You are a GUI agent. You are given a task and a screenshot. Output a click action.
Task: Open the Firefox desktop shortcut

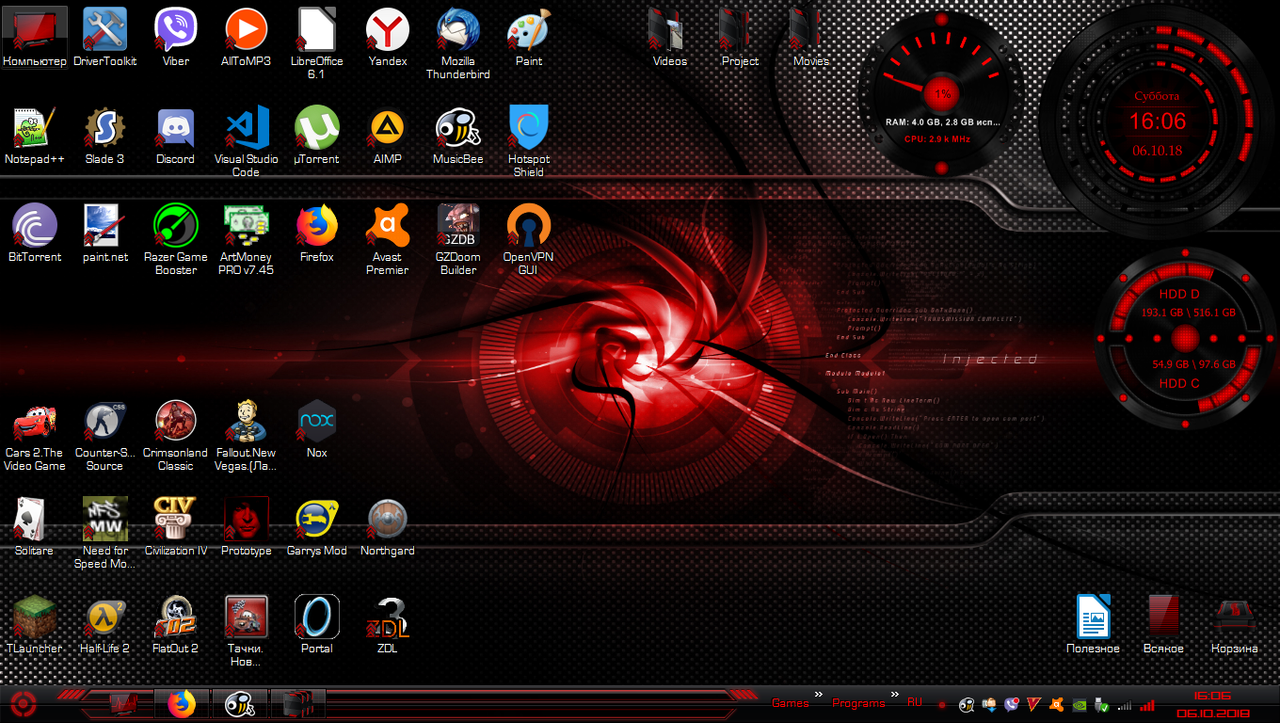pos(317,234)
